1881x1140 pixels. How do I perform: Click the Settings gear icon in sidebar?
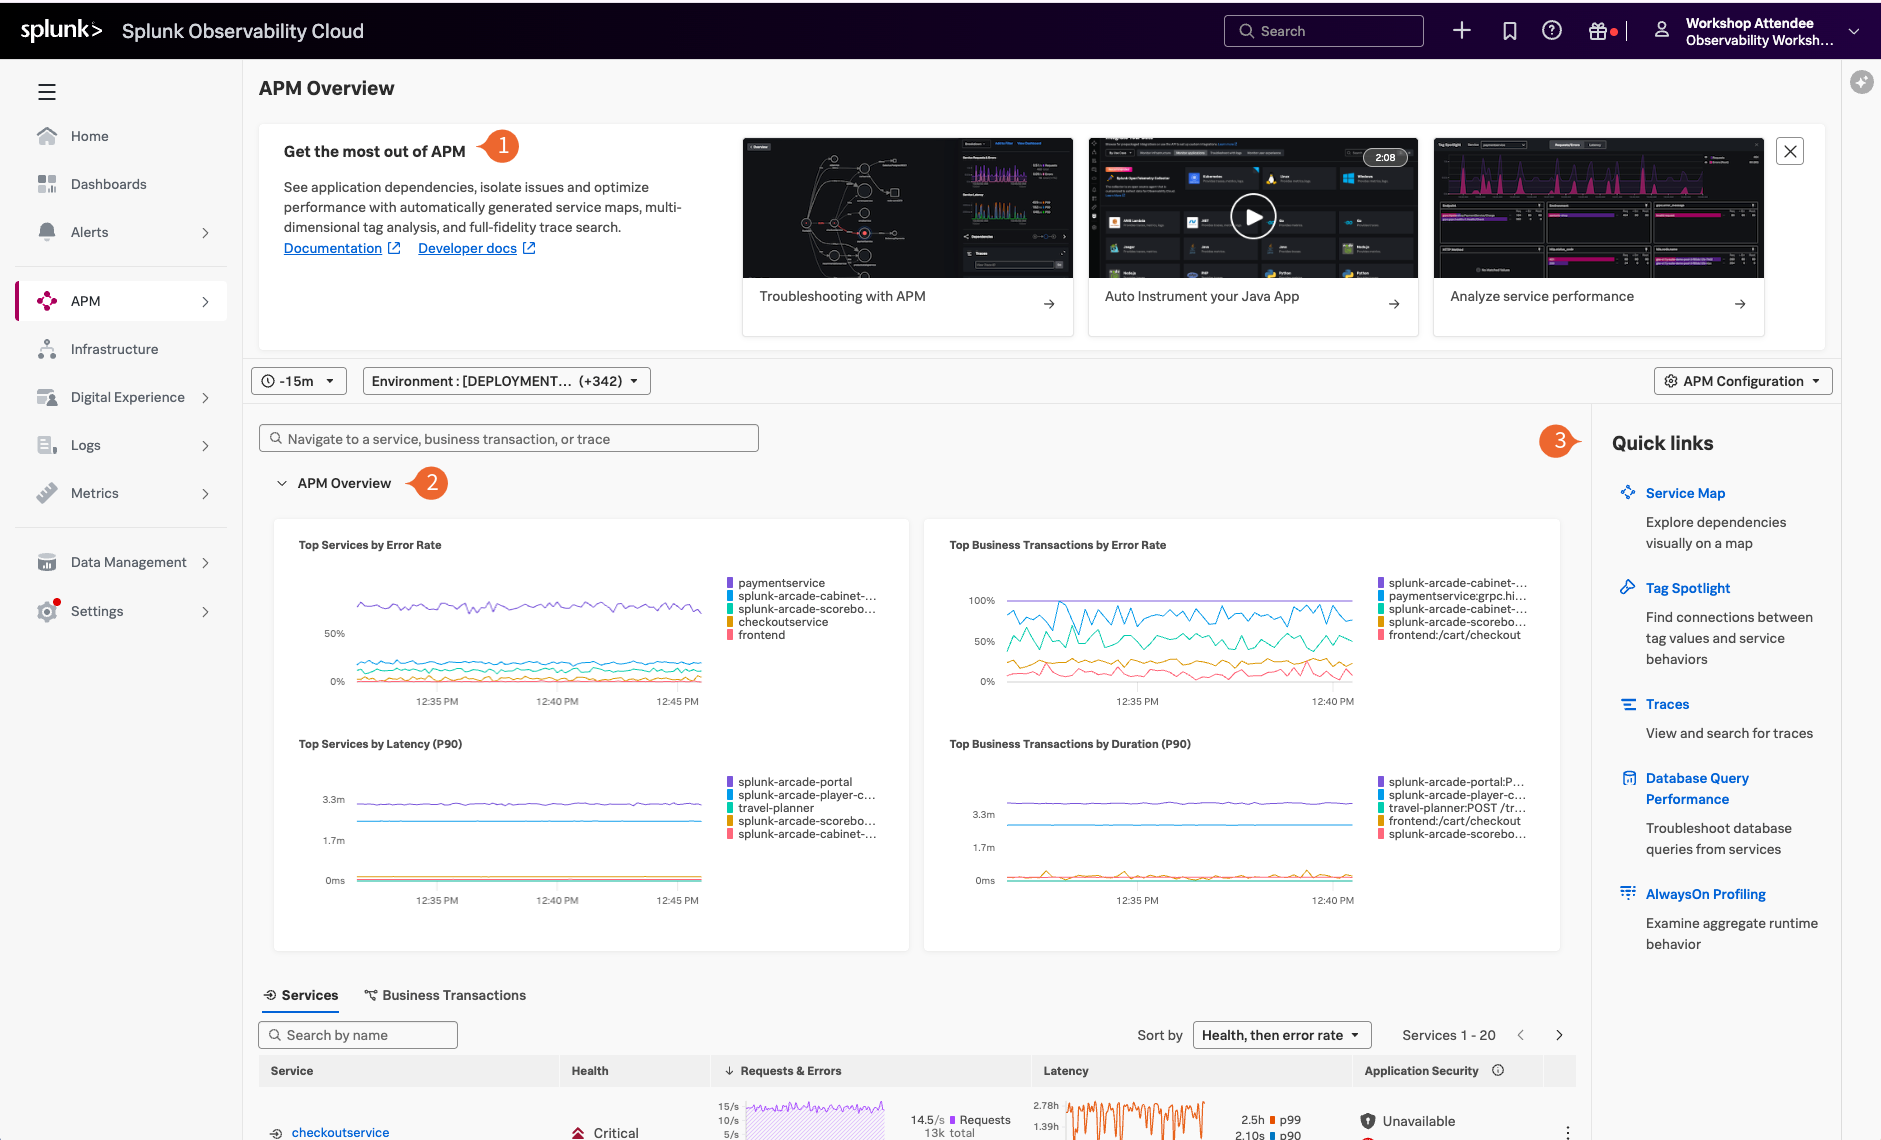pyautogui.click(x=47, y=611)
